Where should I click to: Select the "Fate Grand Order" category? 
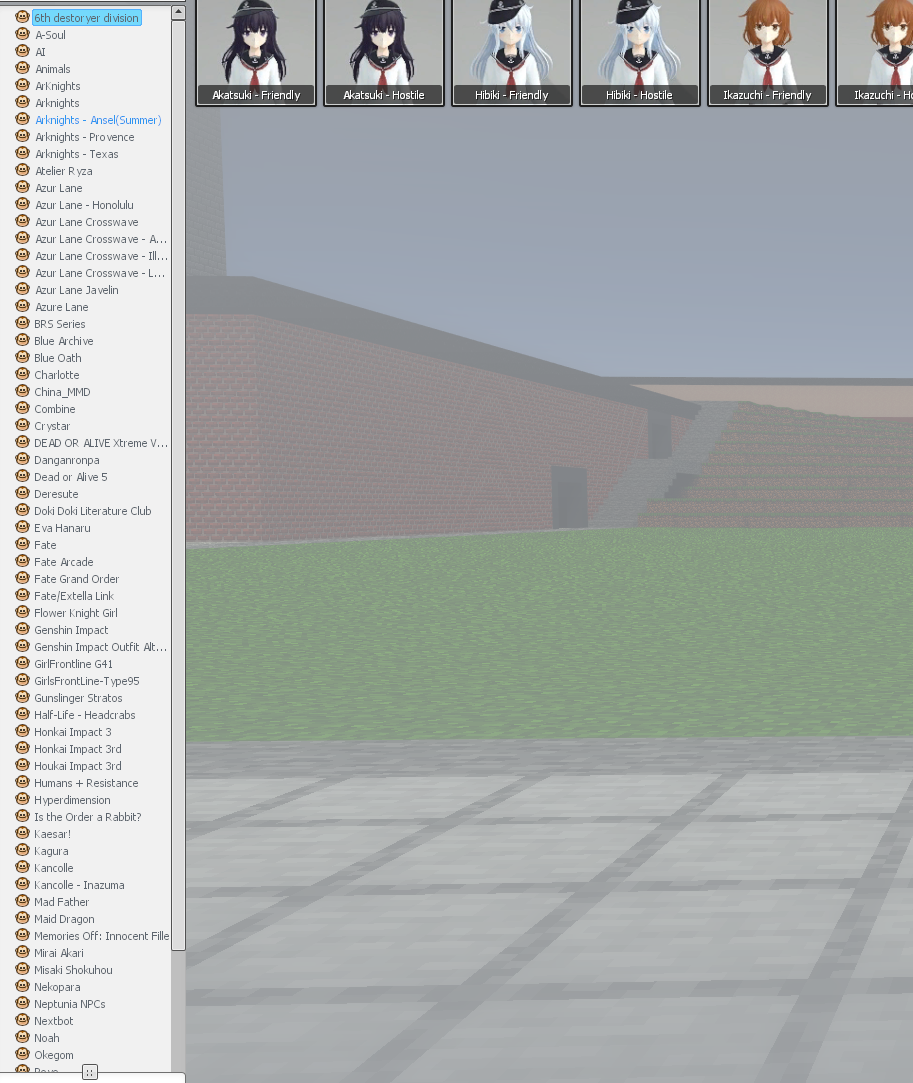77,579
